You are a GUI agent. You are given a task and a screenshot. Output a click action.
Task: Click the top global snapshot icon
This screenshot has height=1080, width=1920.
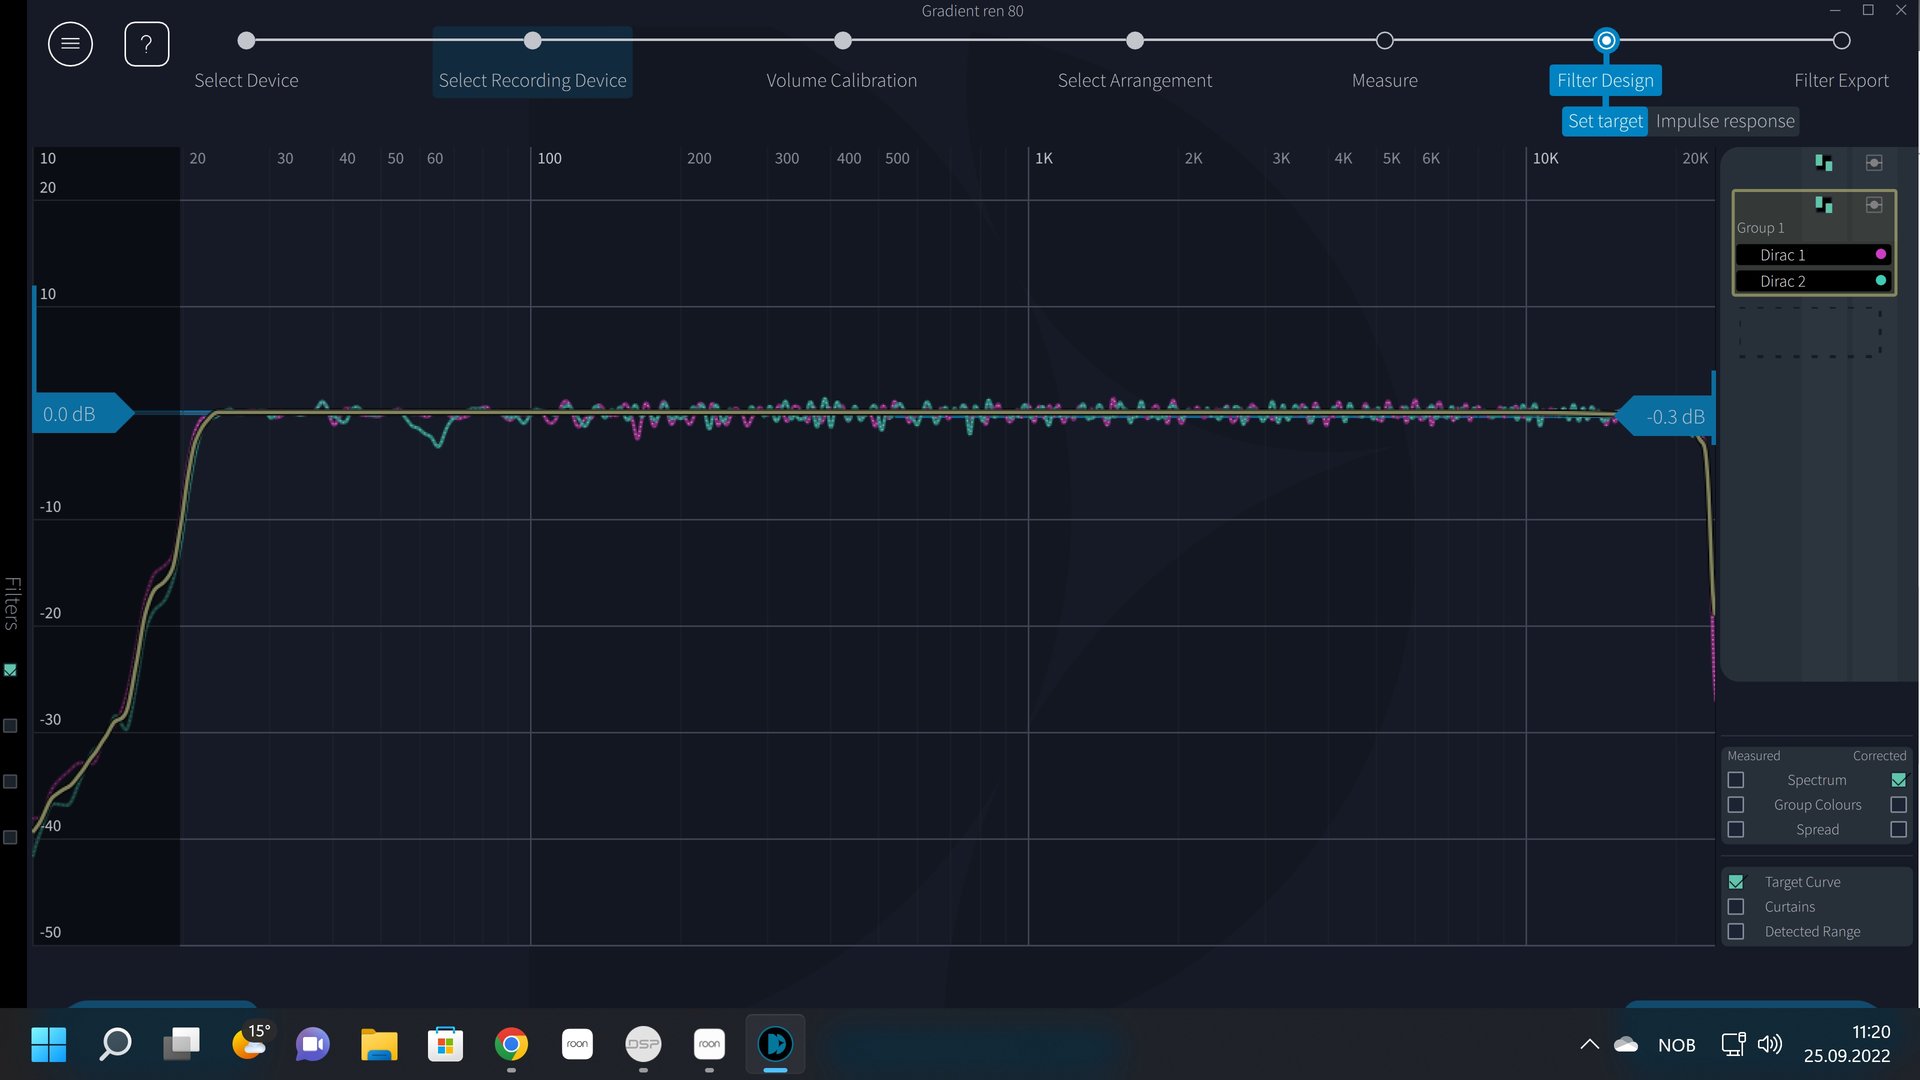(1874, 163)
